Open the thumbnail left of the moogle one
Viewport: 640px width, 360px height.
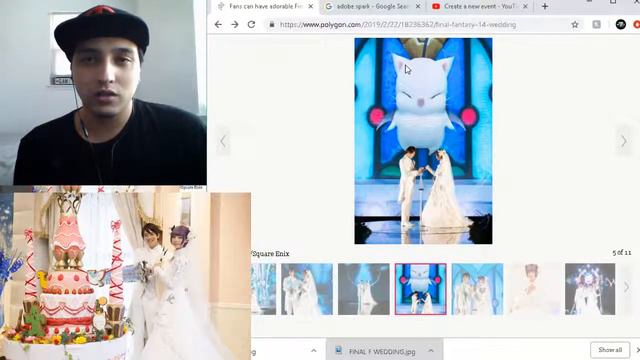[364, 289]
